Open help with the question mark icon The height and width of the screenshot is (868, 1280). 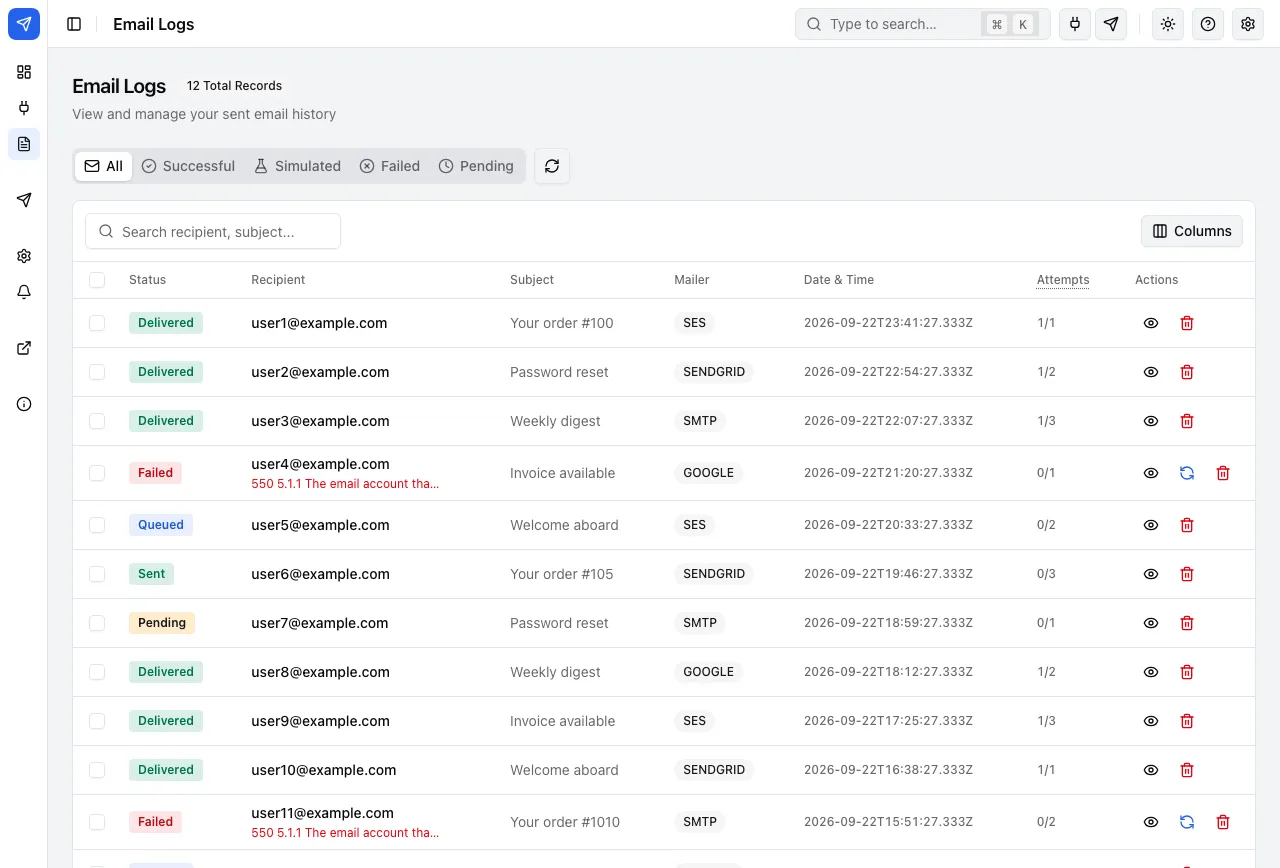pyautogui.click(x=1208, y=24)
